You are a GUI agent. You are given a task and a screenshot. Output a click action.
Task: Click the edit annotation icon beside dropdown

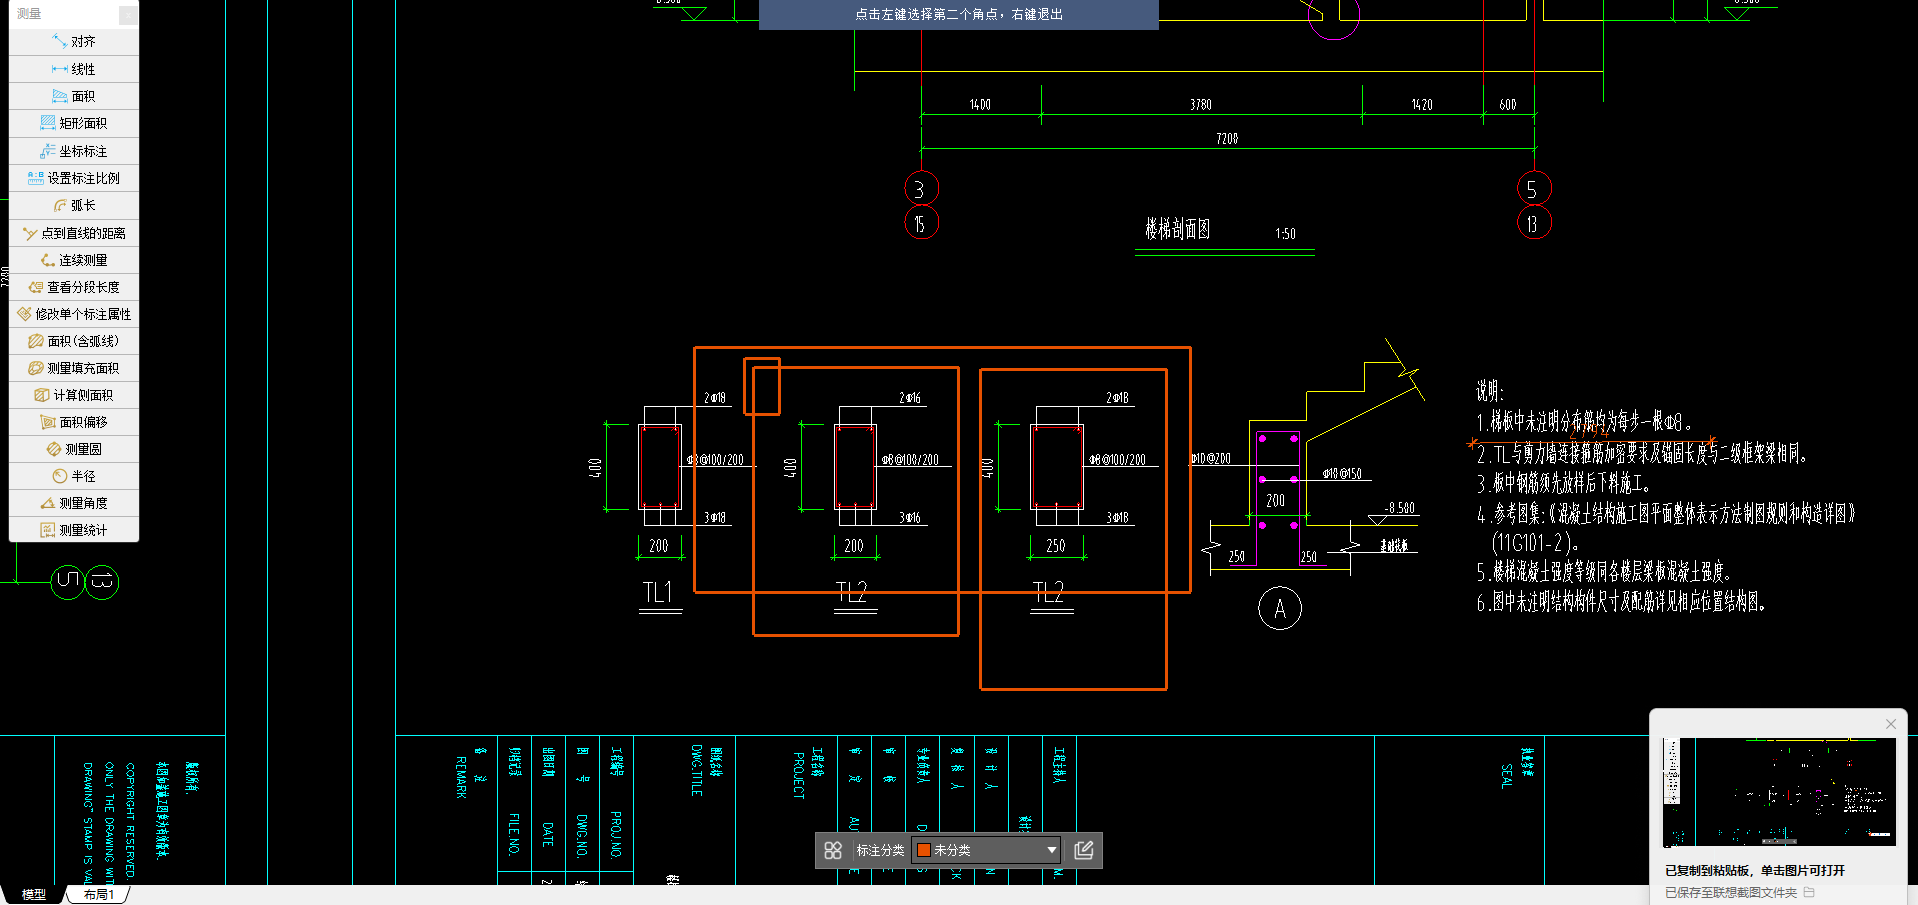pos(1084,850)
